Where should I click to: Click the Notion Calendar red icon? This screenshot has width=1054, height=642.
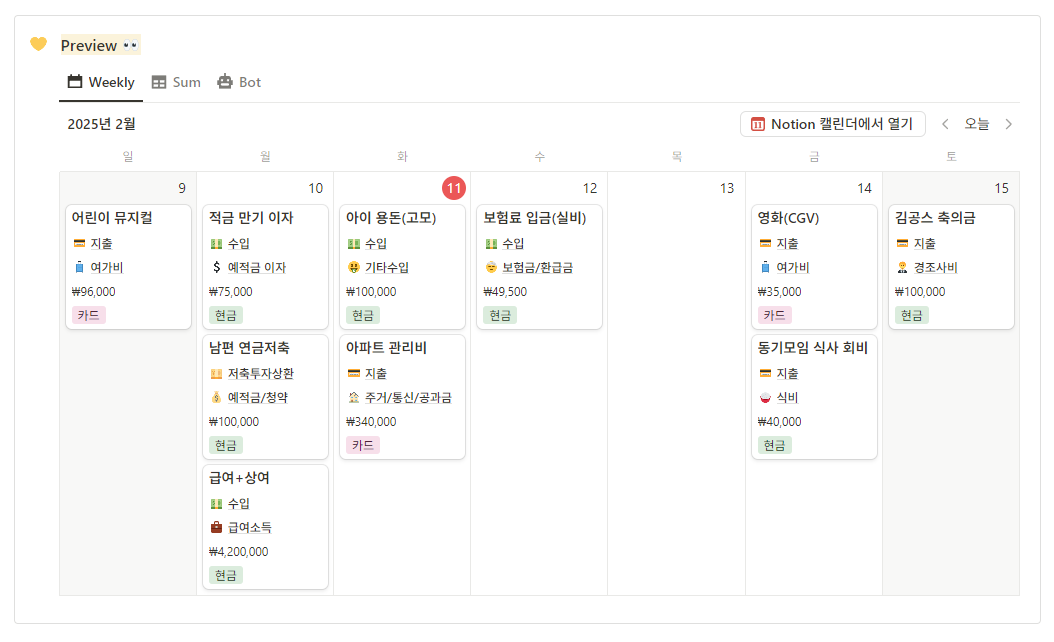(x=758, y=124)
